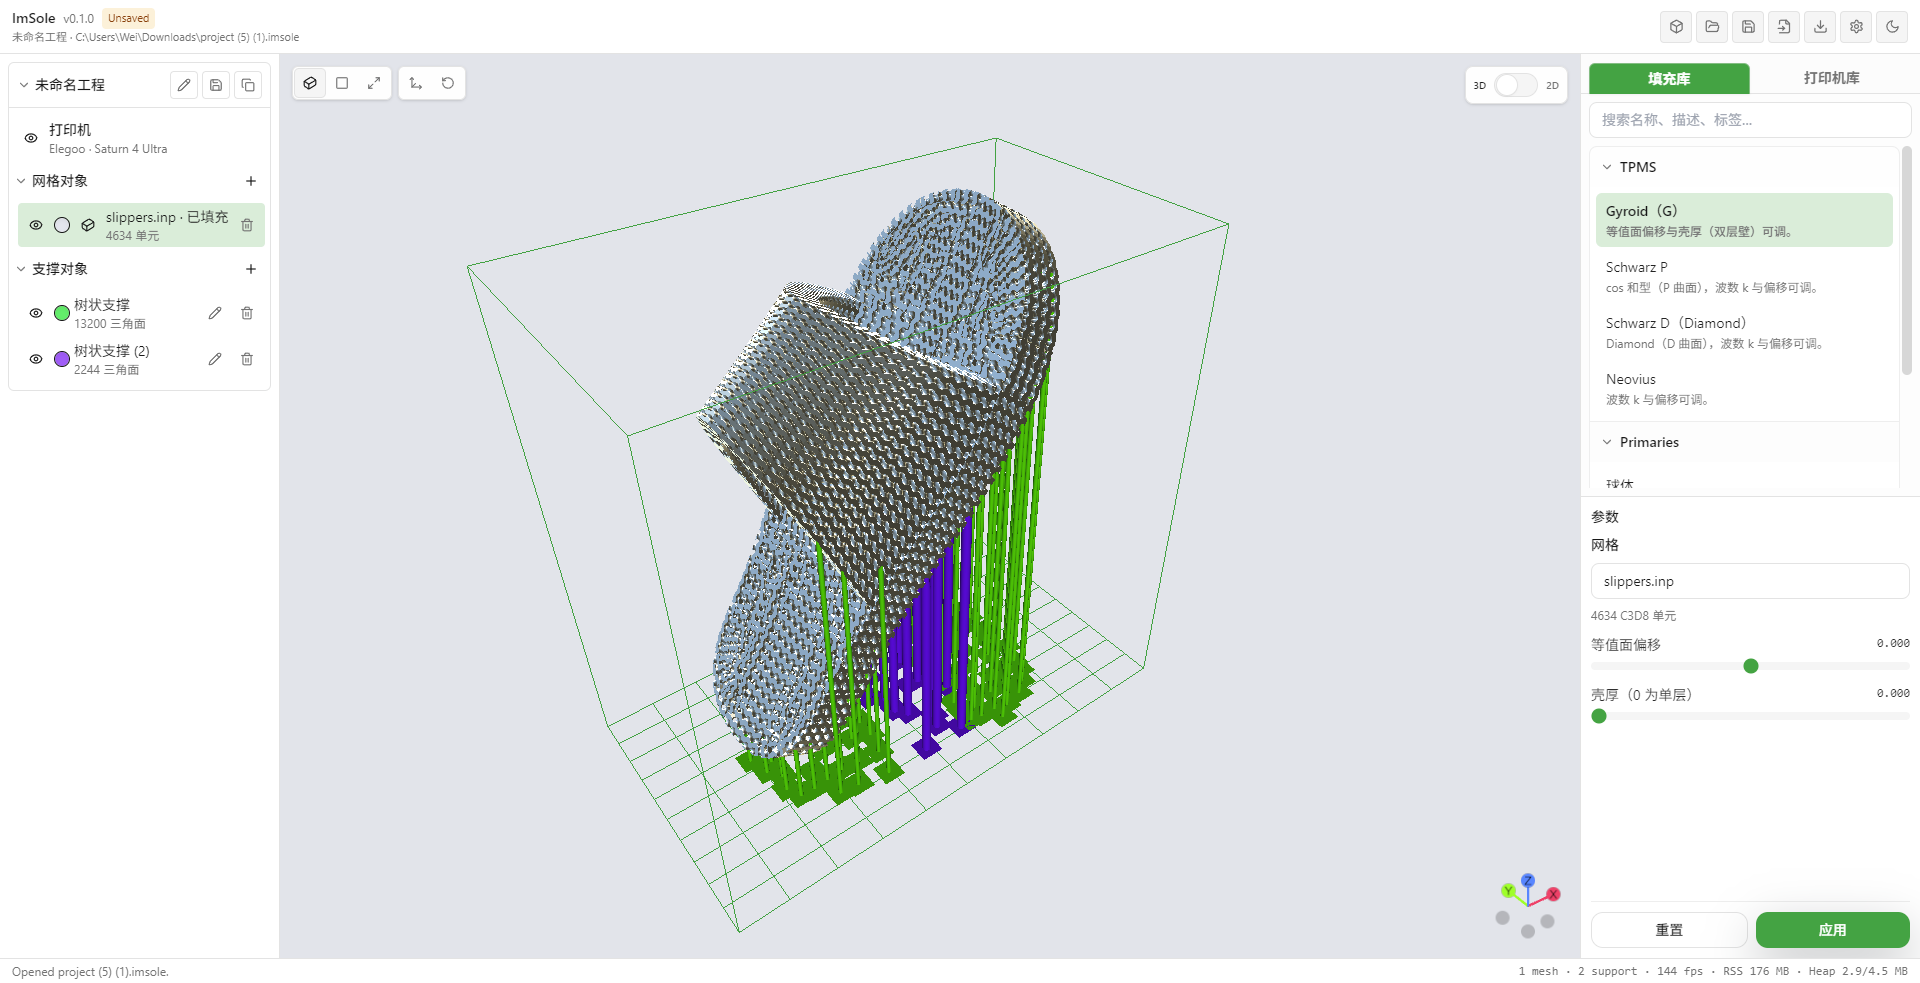
Task: Click the green 应用 apply button
Action: click(x=1833, y=930)
